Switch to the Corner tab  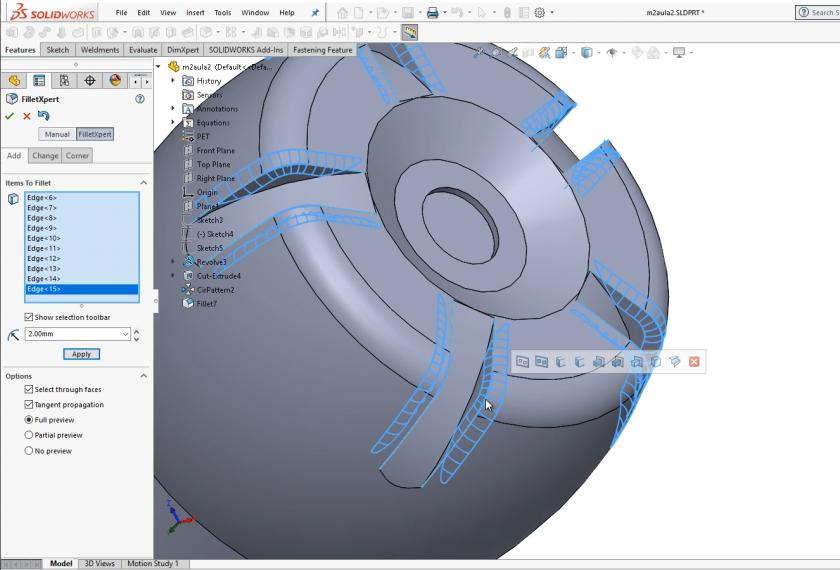(77, 156)
